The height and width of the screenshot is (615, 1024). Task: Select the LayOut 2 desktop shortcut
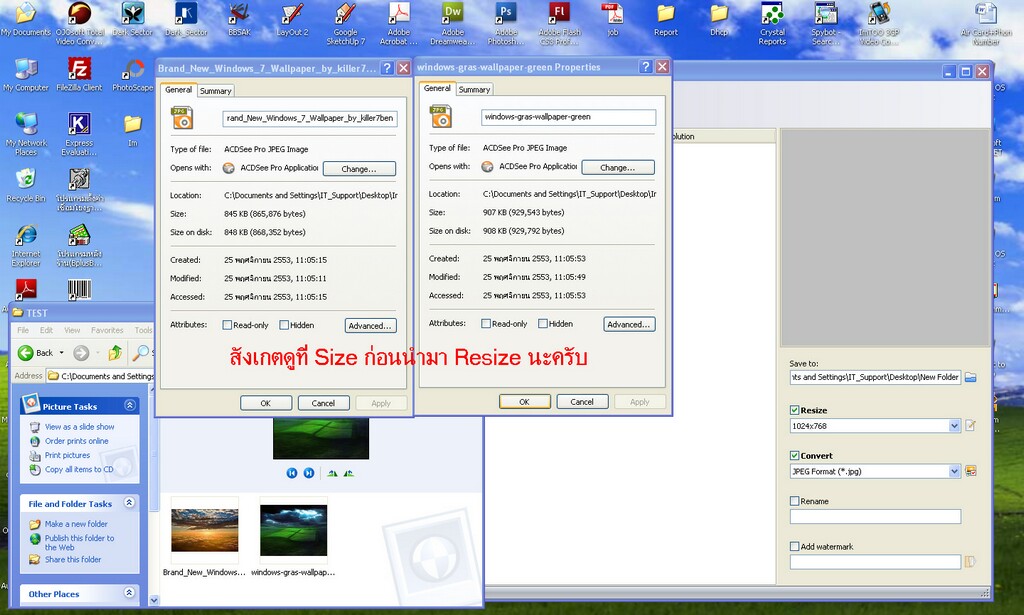tap(293, 19)
